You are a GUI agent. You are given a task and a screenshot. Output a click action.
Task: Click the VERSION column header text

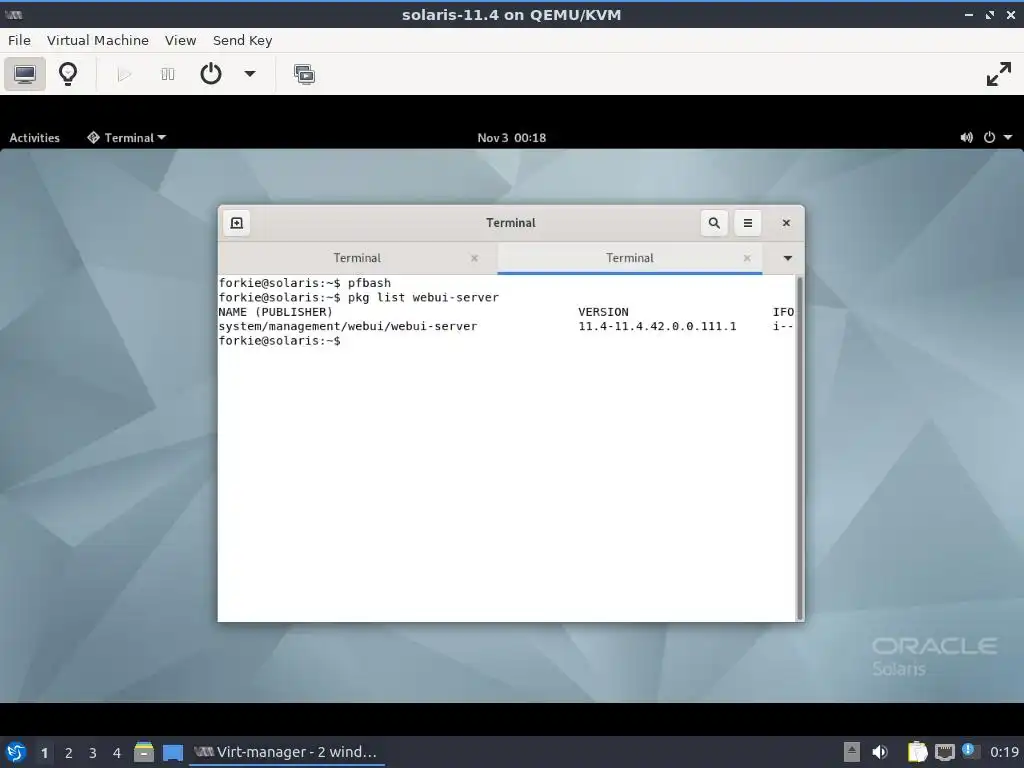coord(603,312)
